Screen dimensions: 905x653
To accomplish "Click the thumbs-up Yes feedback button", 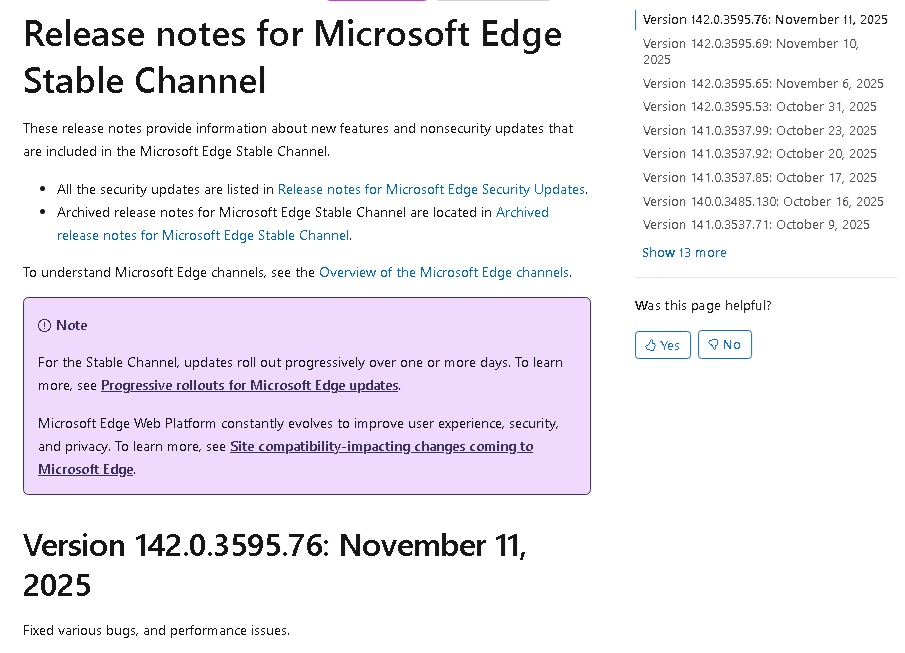I will (662, 345).
